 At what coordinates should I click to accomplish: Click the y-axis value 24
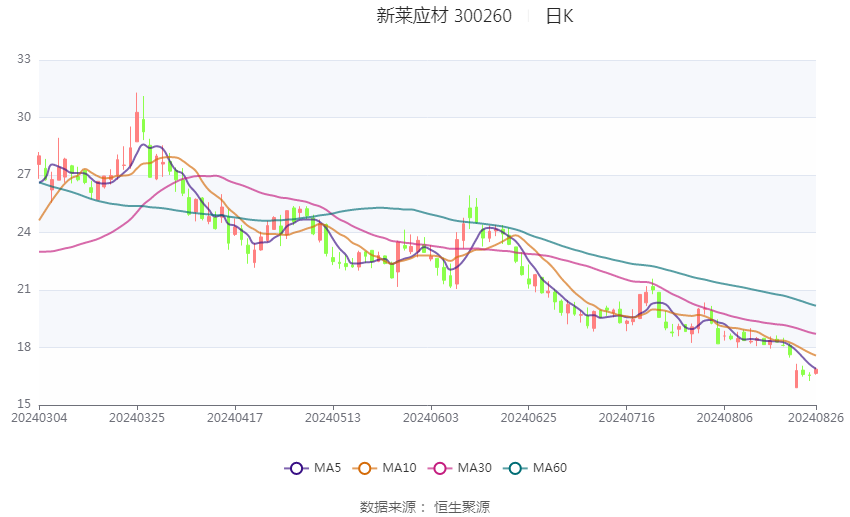tap(24, 232)
